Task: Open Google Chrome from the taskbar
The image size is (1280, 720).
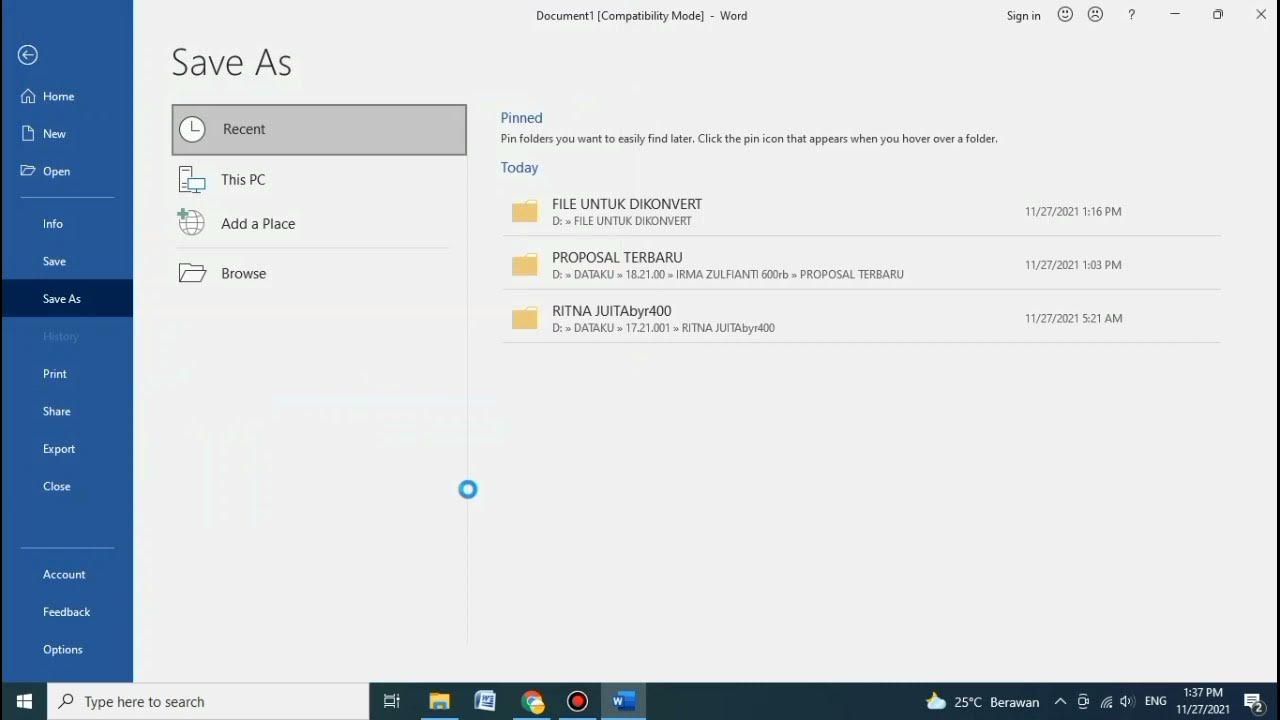Action: 532,702
